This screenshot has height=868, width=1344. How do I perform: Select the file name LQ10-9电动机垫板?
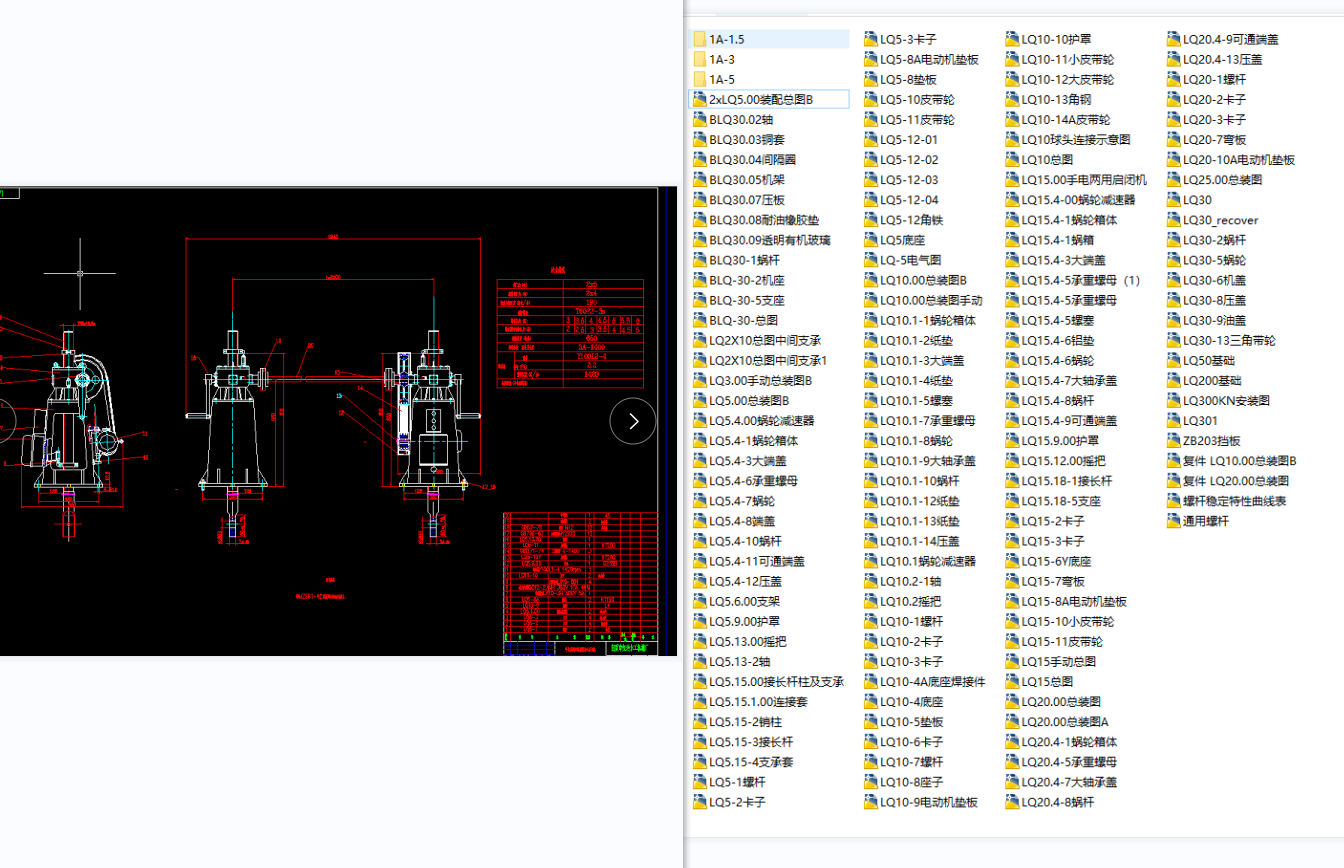pos(930,802)
